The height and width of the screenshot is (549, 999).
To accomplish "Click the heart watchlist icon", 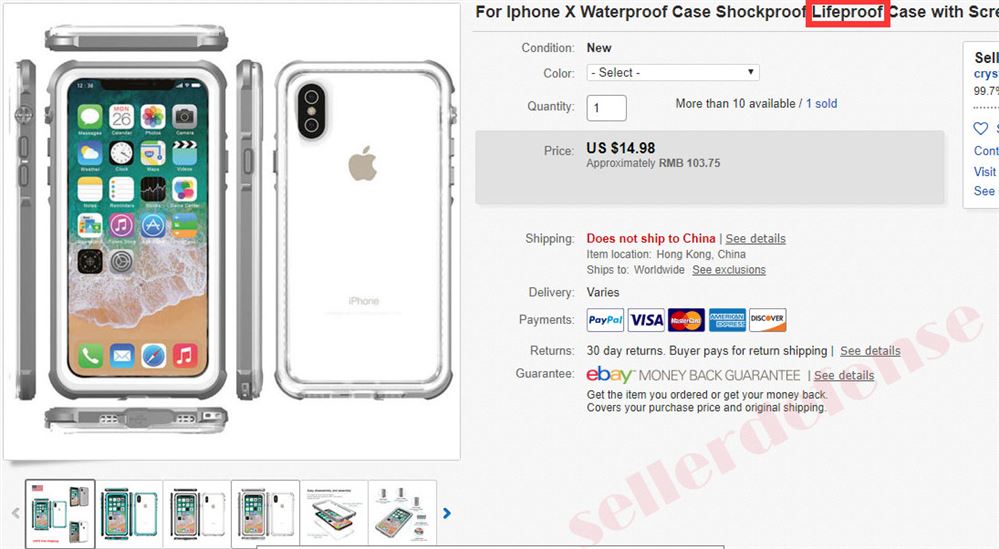I will tap(981, 129).
